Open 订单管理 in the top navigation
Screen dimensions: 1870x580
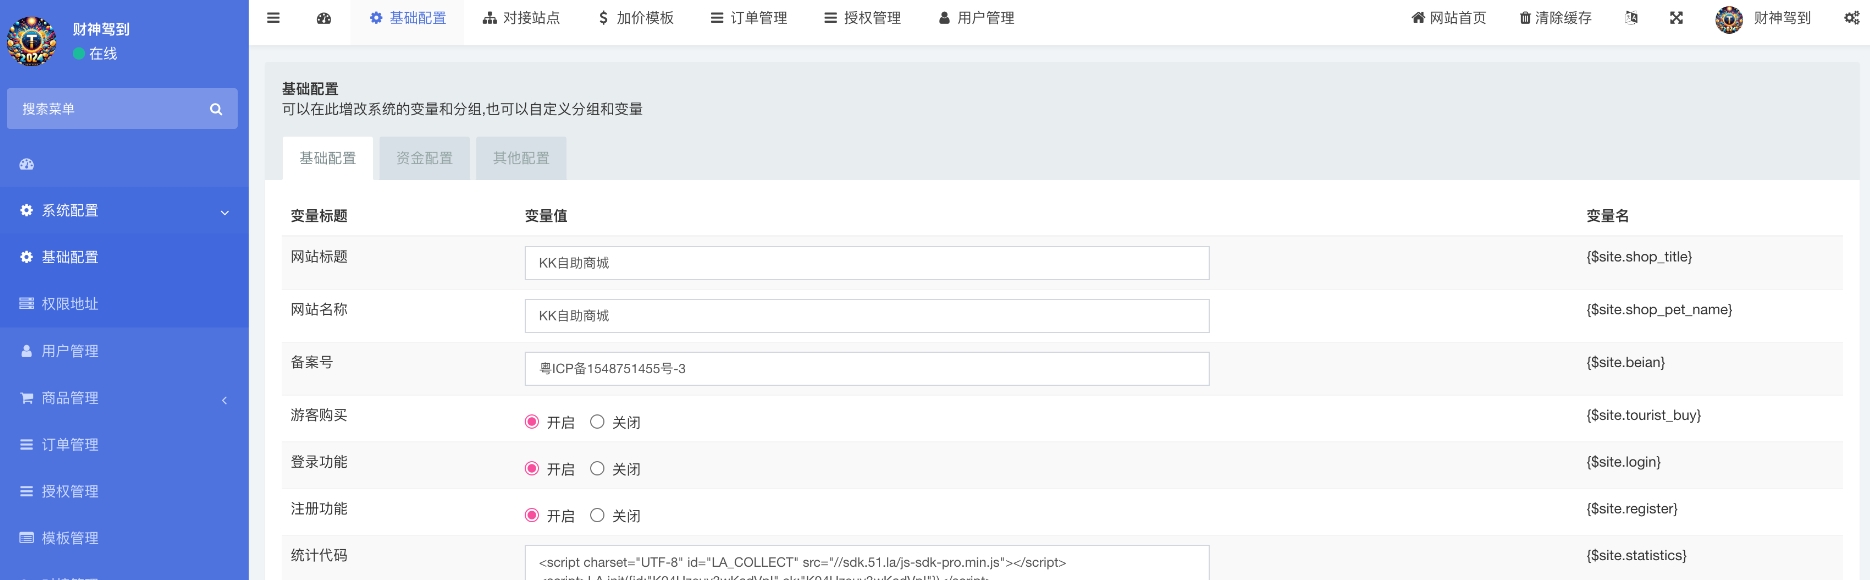[x=749, y=18]
